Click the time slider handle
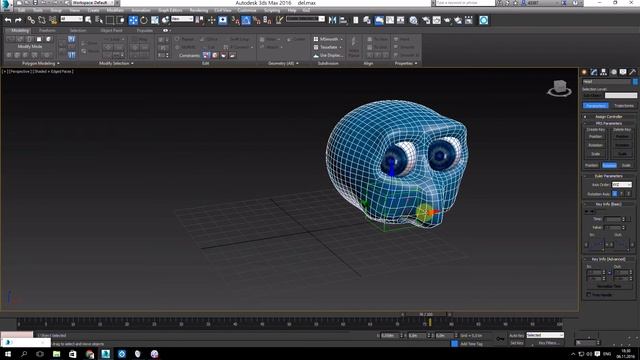The width and height of the screenshot is (640, 360). point(426,315)
